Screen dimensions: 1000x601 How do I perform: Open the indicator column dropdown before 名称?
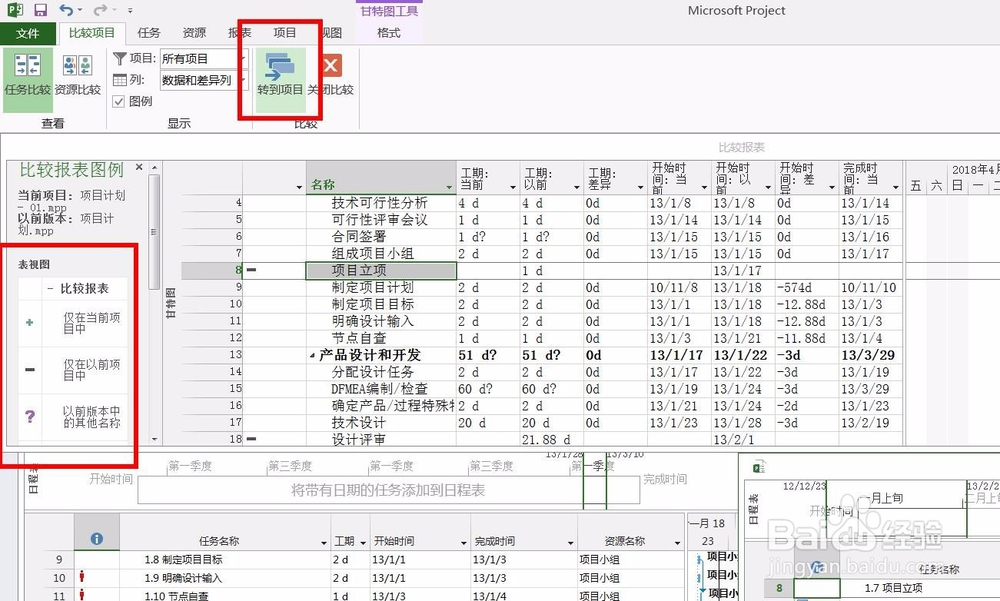(299, 187)
